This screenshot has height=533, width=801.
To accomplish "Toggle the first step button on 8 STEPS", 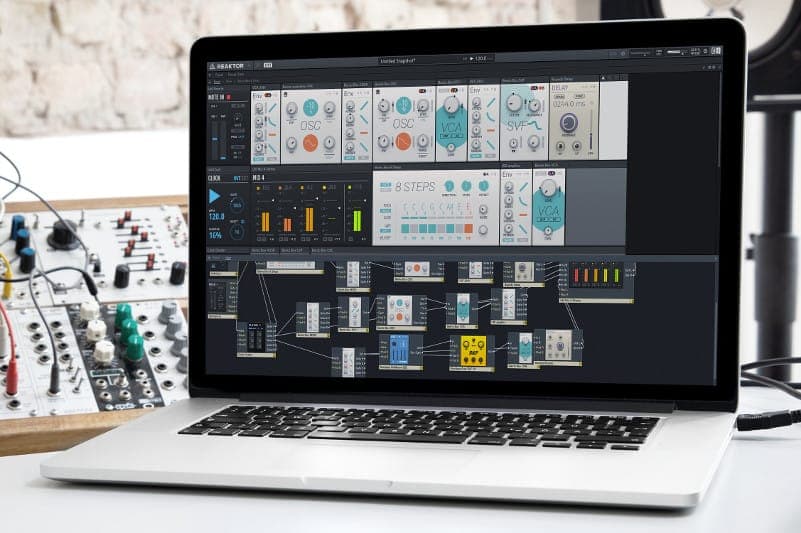I will coord(405,228).
